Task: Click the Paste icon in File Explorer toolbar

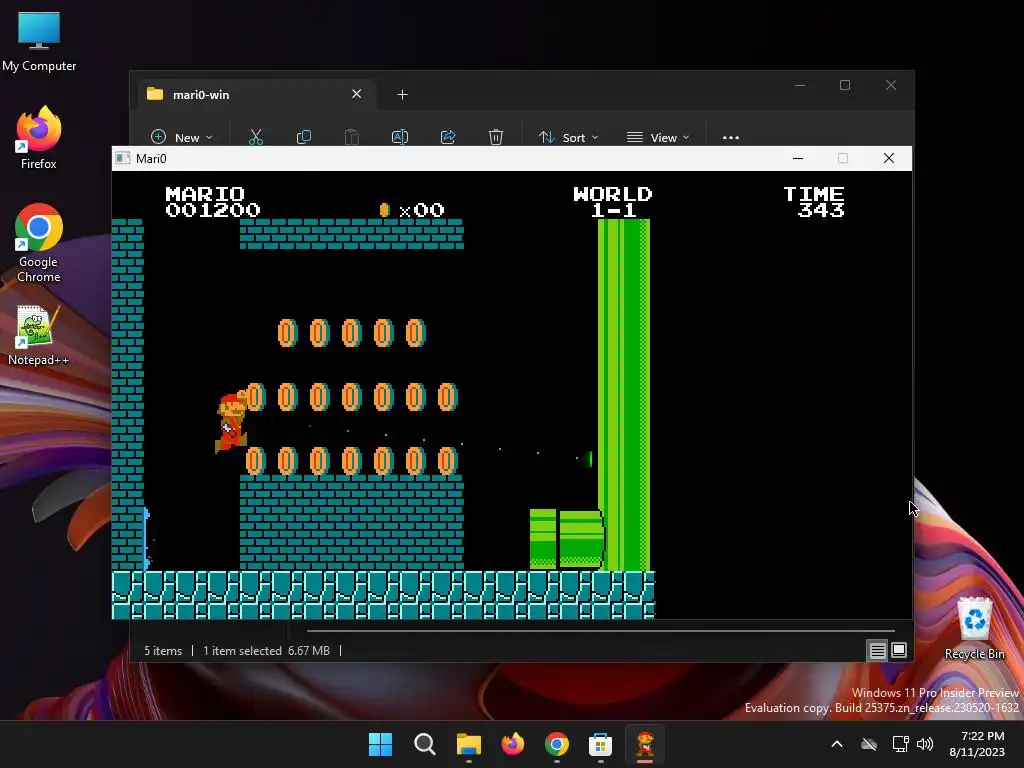Action: click(x=351, y=137)
